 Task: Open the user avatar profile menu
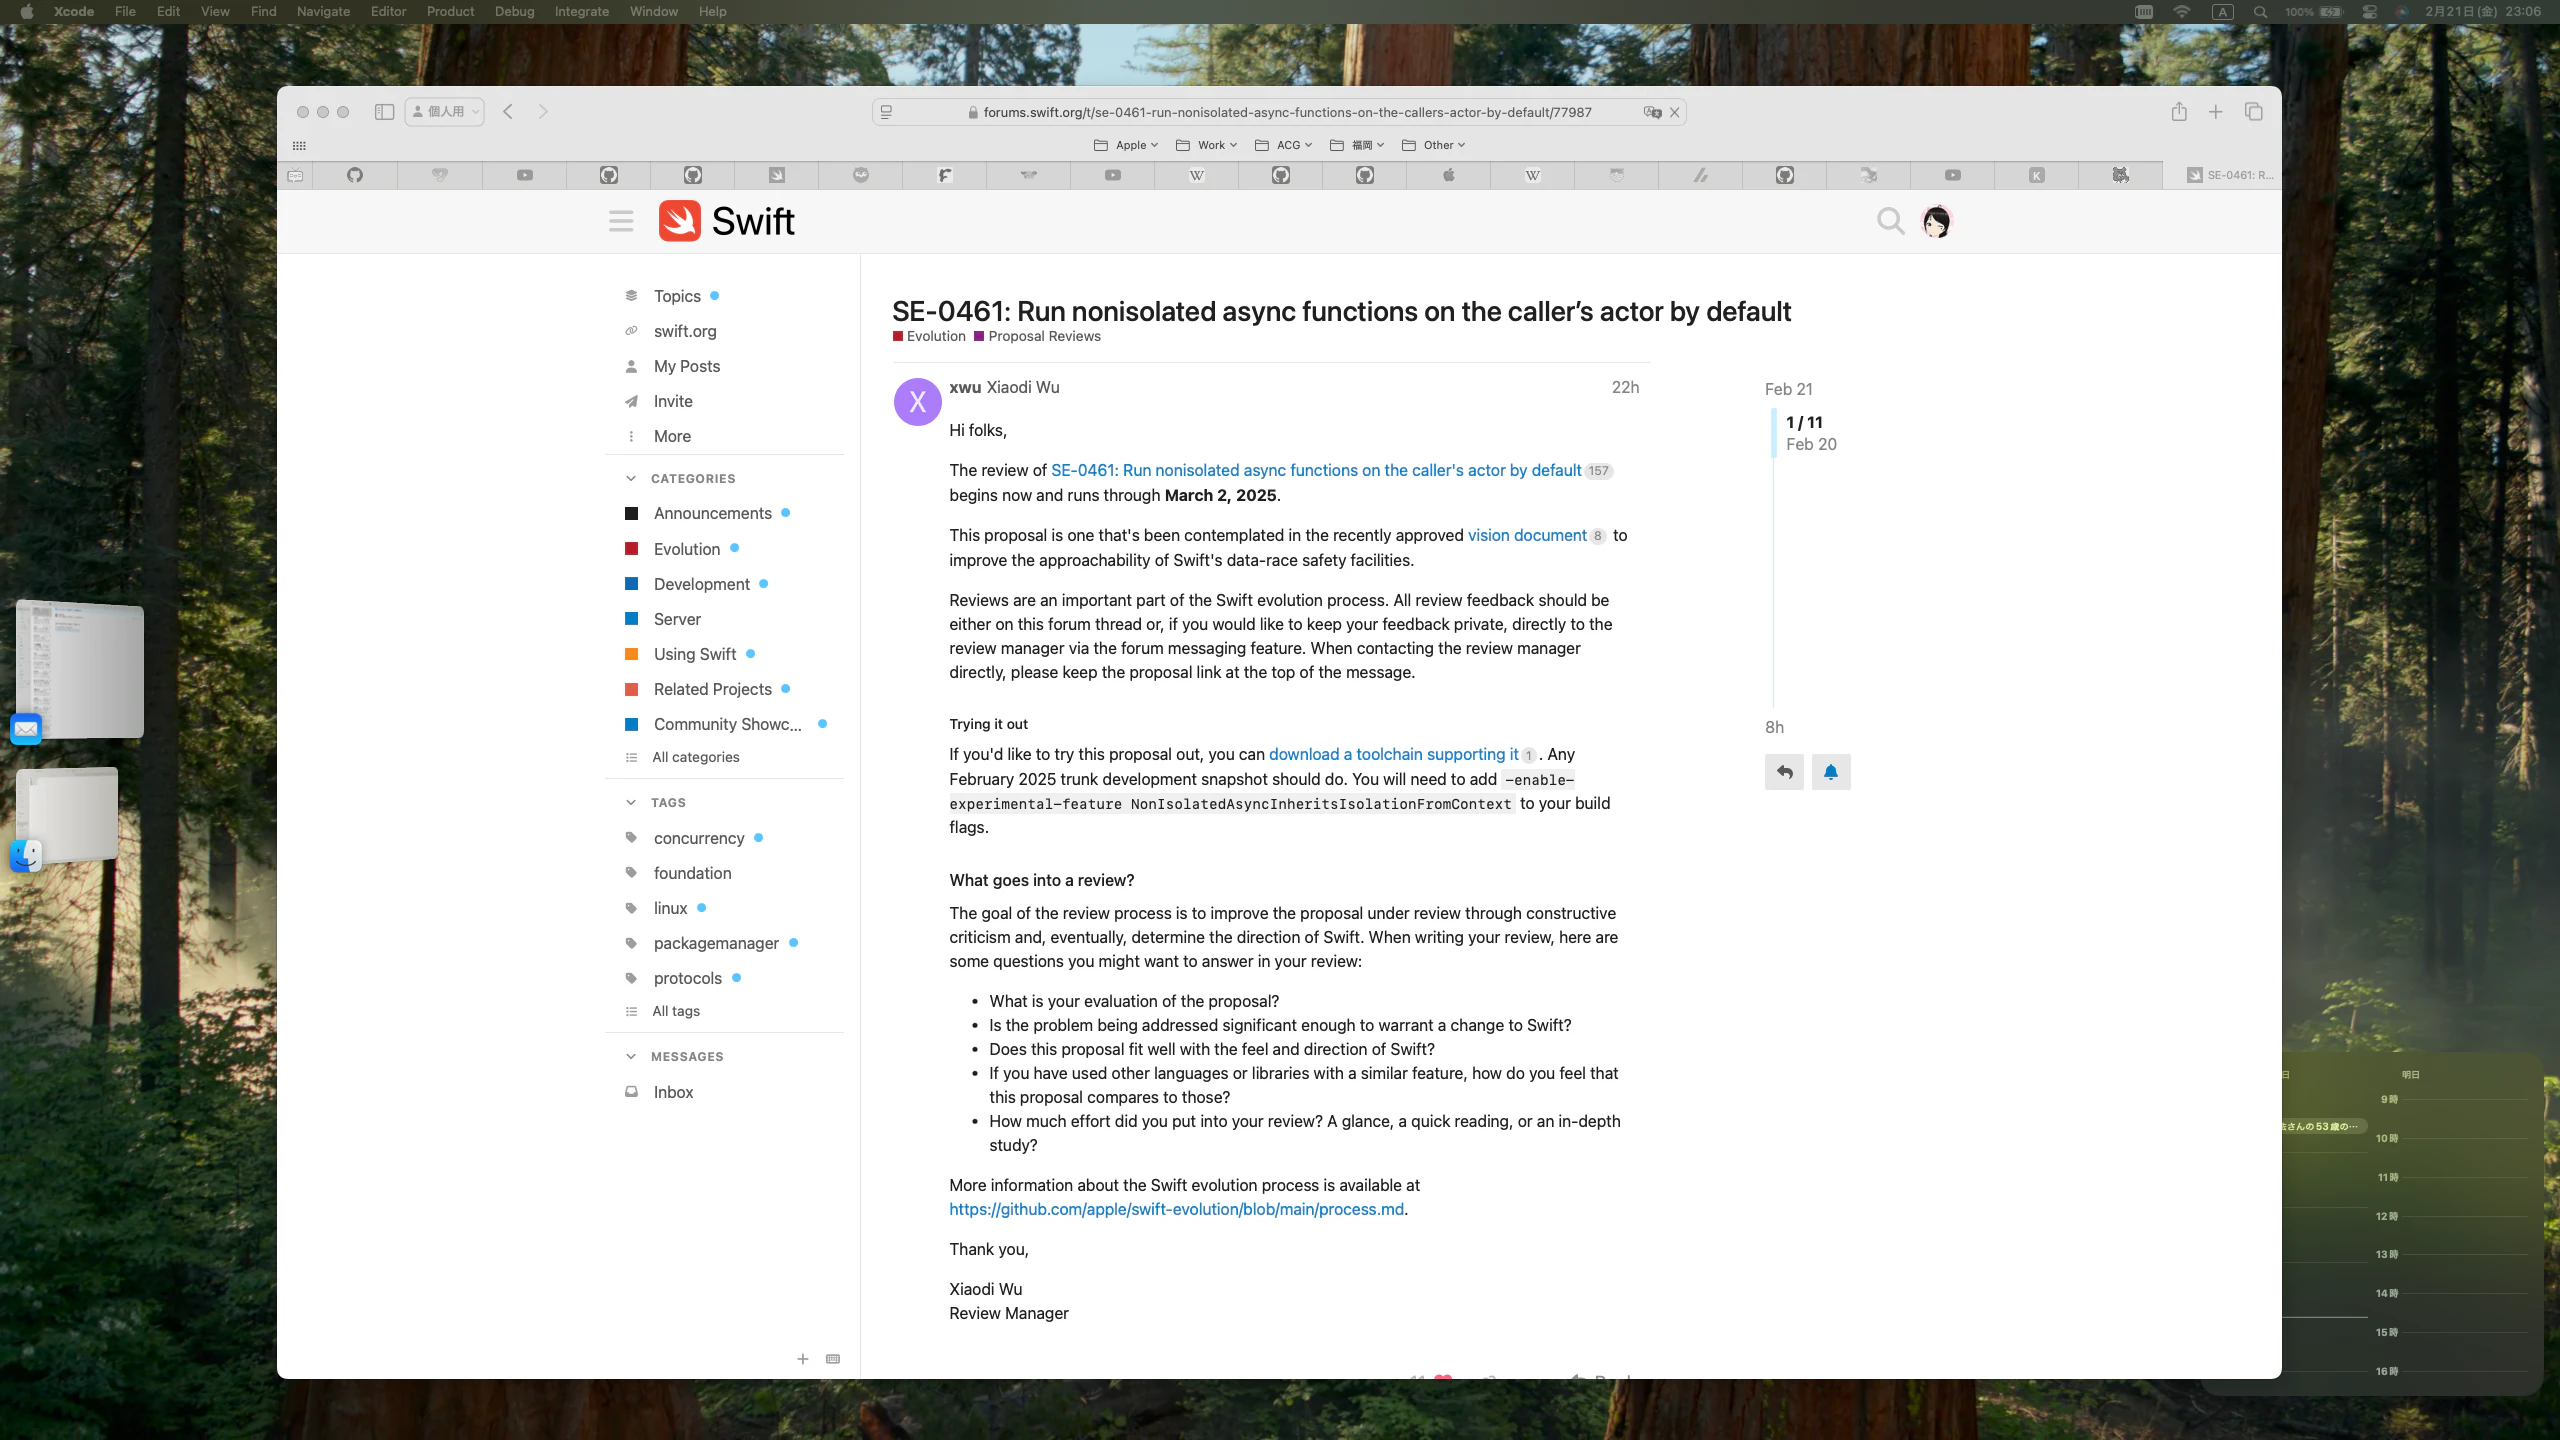click(1936, 221)
